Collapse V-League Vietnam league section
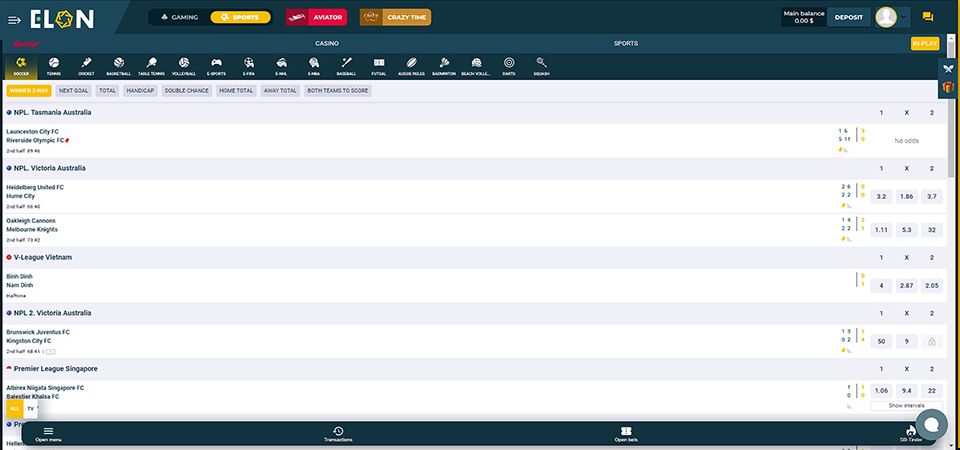Viewport: 960px width, 450px height. tap(474, 257)
